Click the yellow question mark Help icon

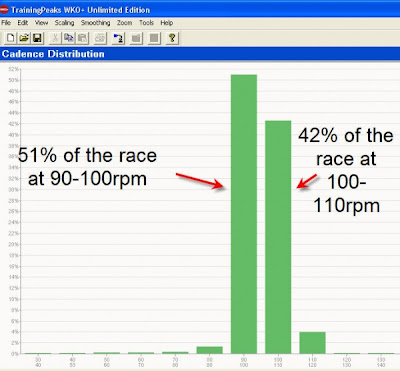tap(172, 38)
